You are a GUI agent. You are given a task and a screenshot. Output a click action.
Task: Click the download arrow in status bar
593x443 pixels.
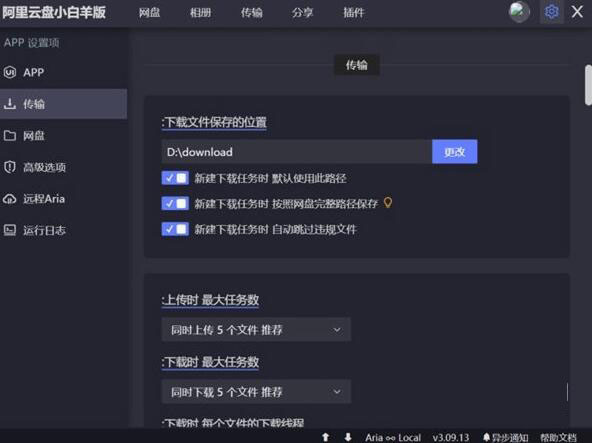pos(348,437)
